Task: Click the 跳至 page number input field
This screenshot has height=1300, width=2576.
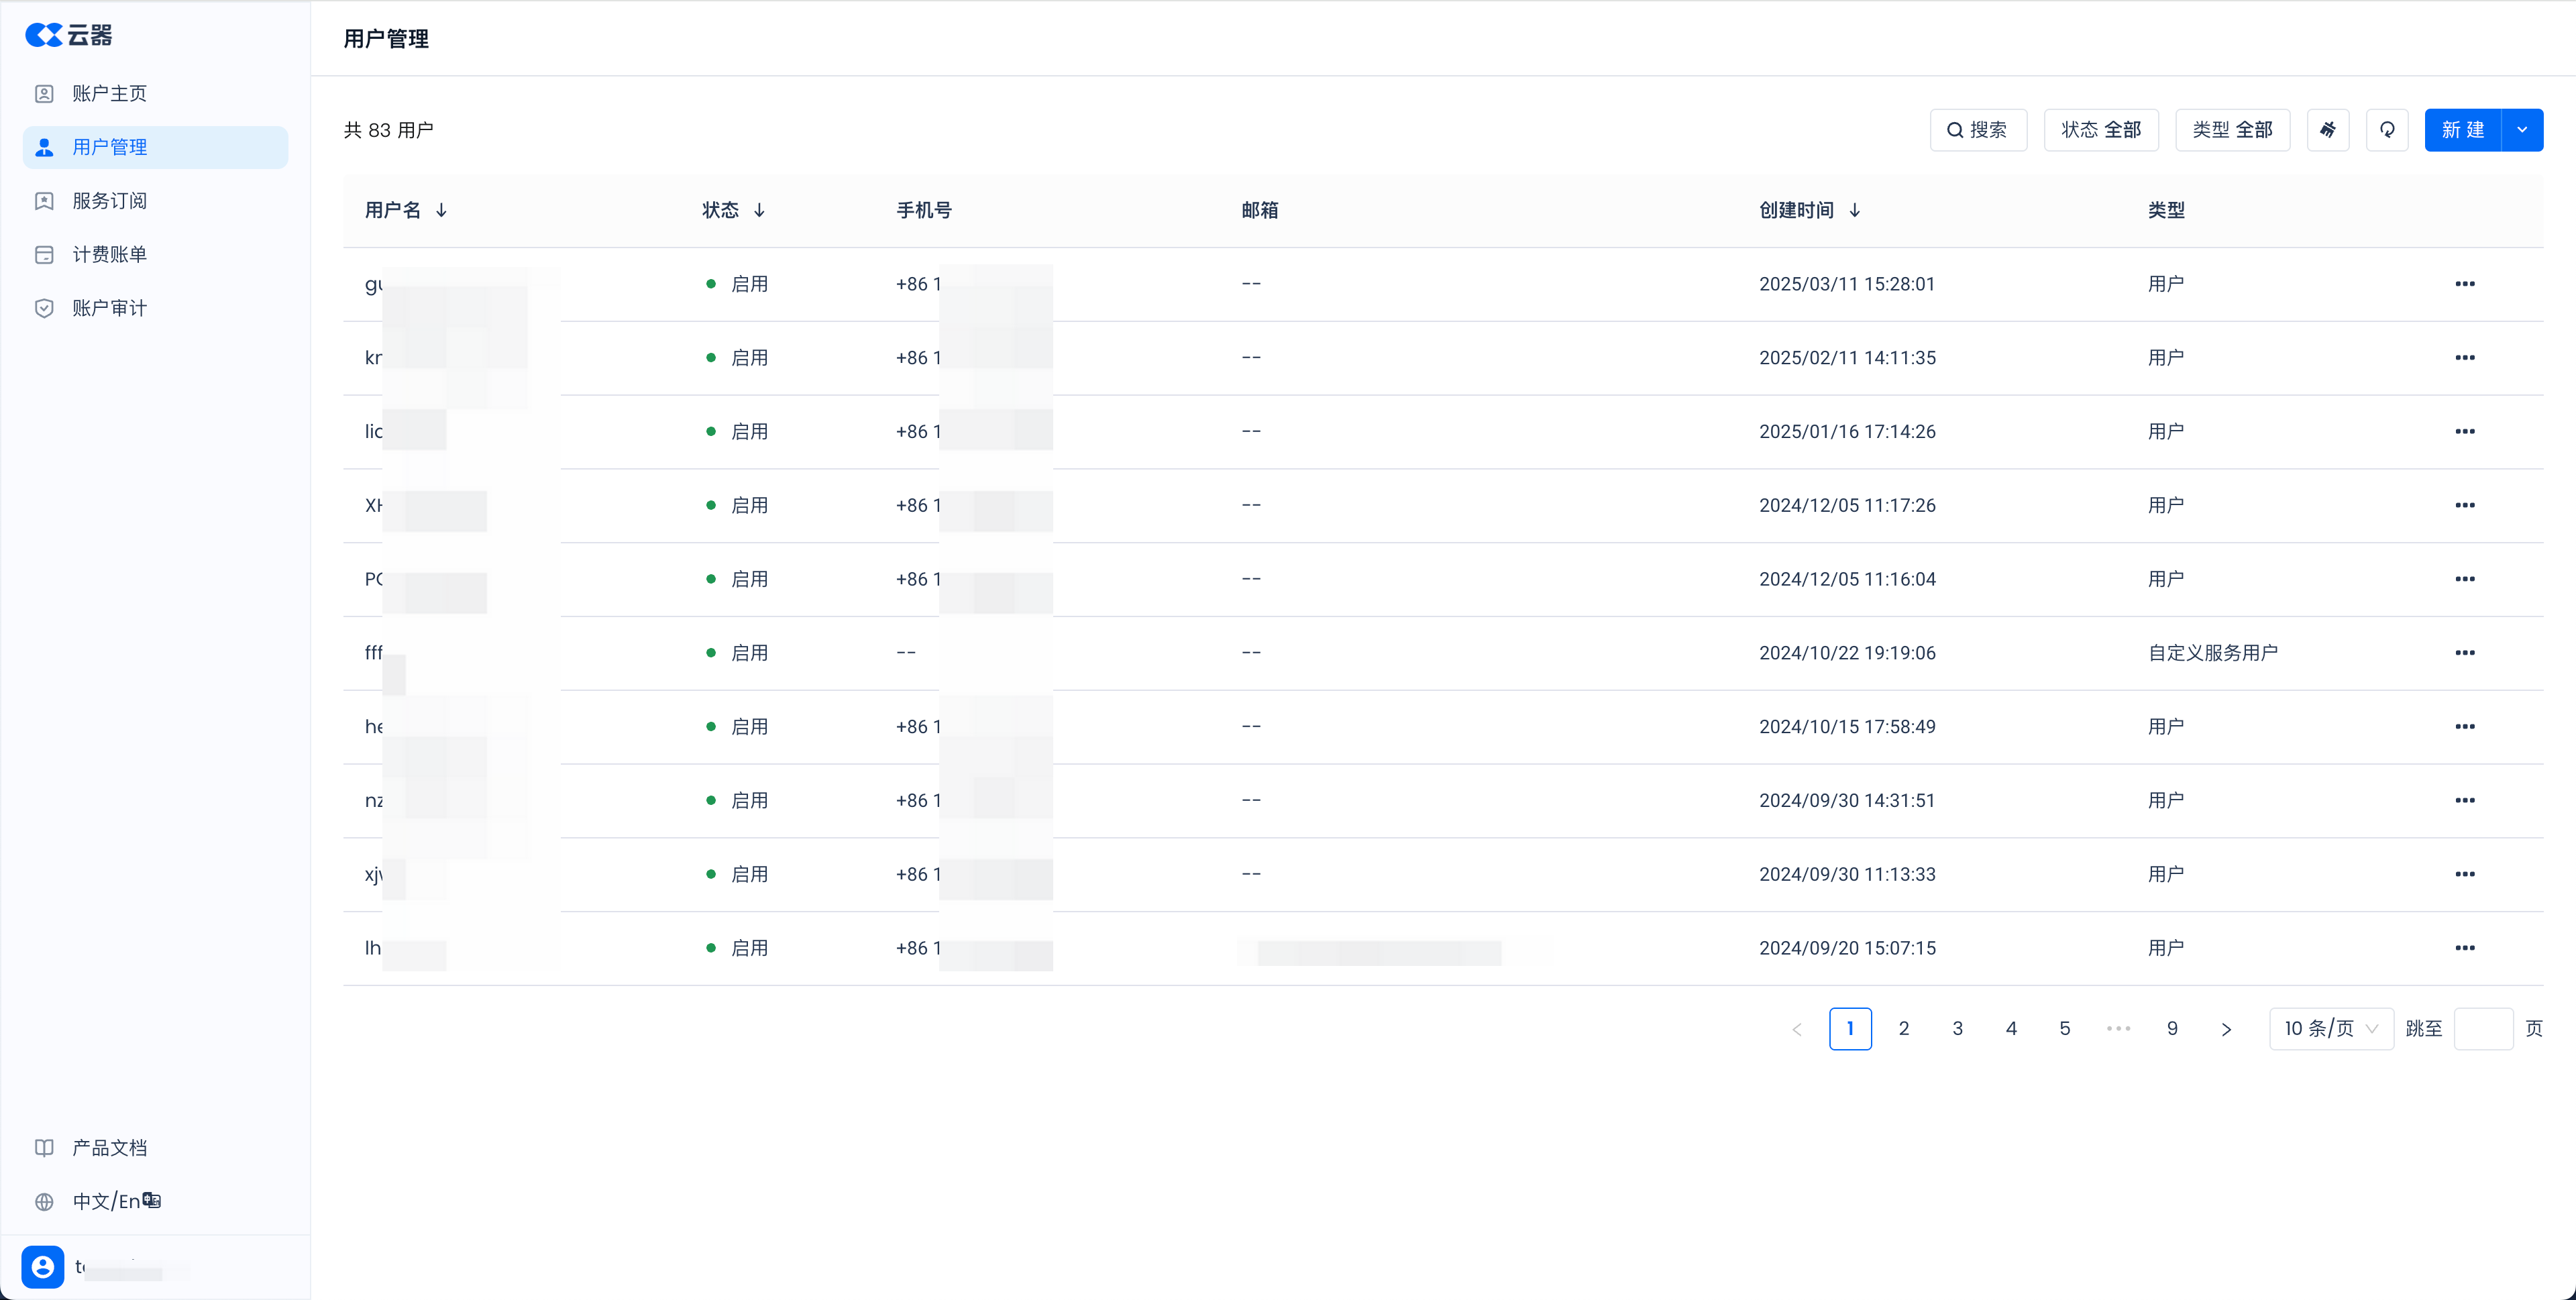Action: (x=2483, y=1029)
